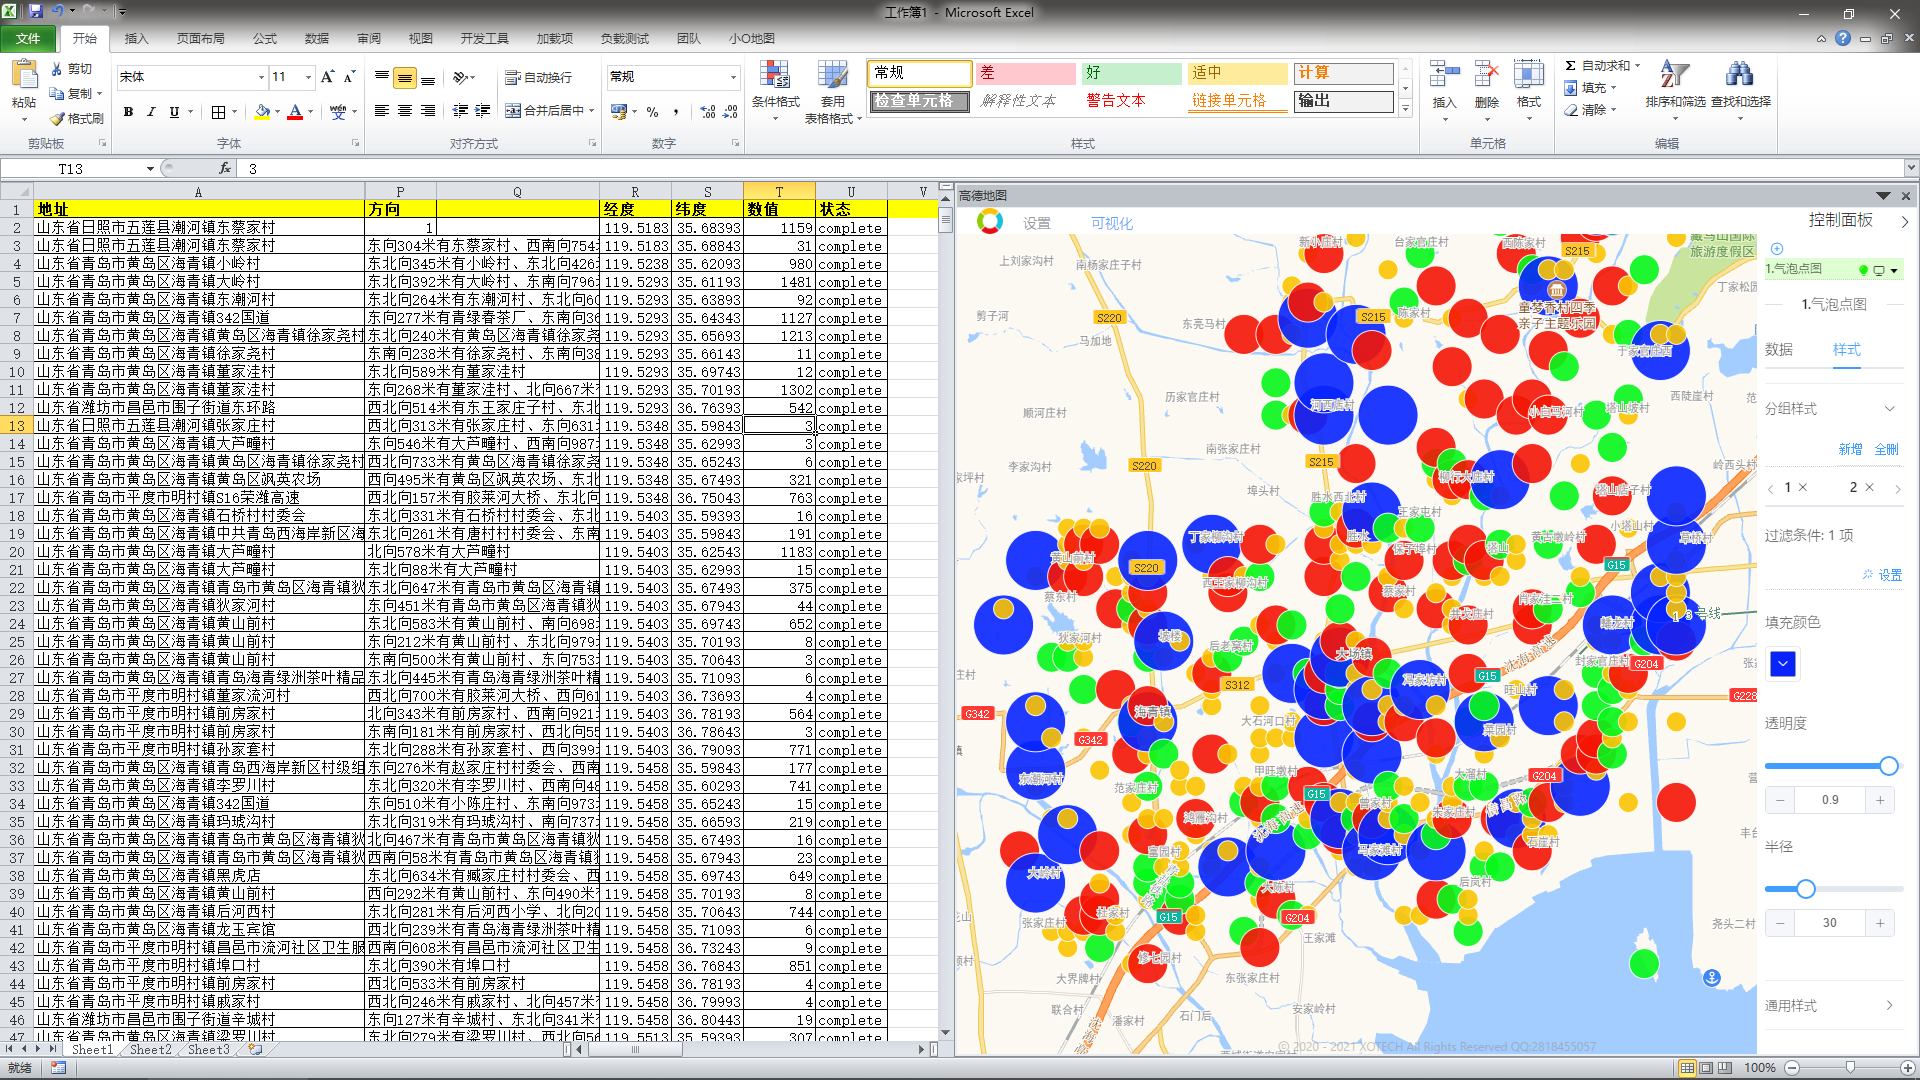Open the bubble layer options arrow
The height and width of the screenshot is (1080, 1920).
pyautogui.click(x=1894, y=270)
